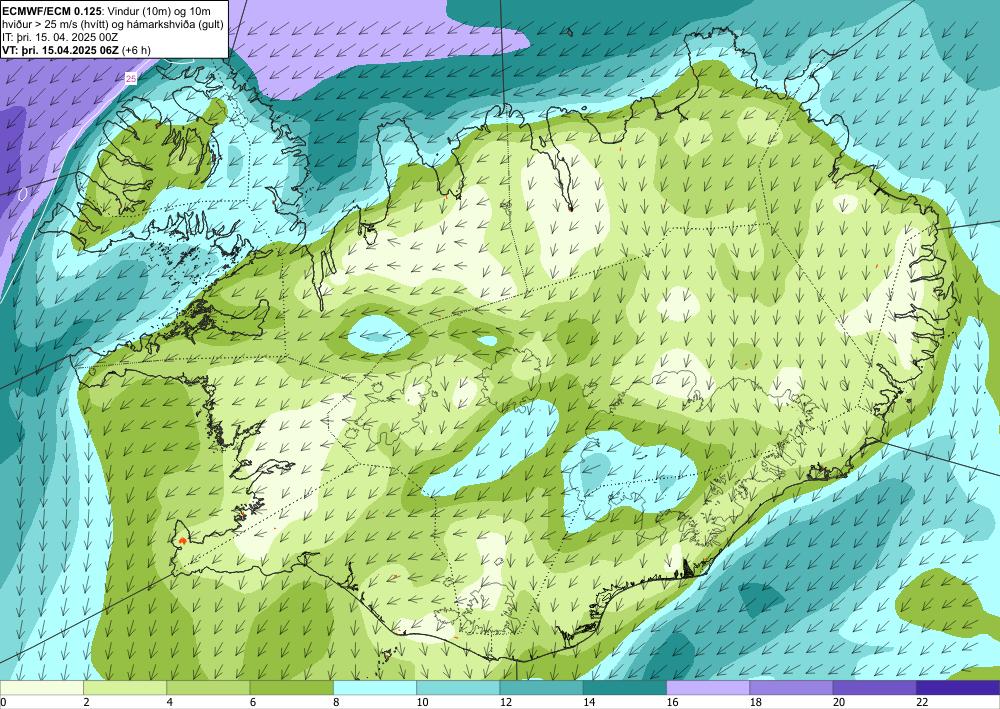
Task: Click the dark teal 14–16 m/s legend swatch
Action: click(x=625, y=687)
